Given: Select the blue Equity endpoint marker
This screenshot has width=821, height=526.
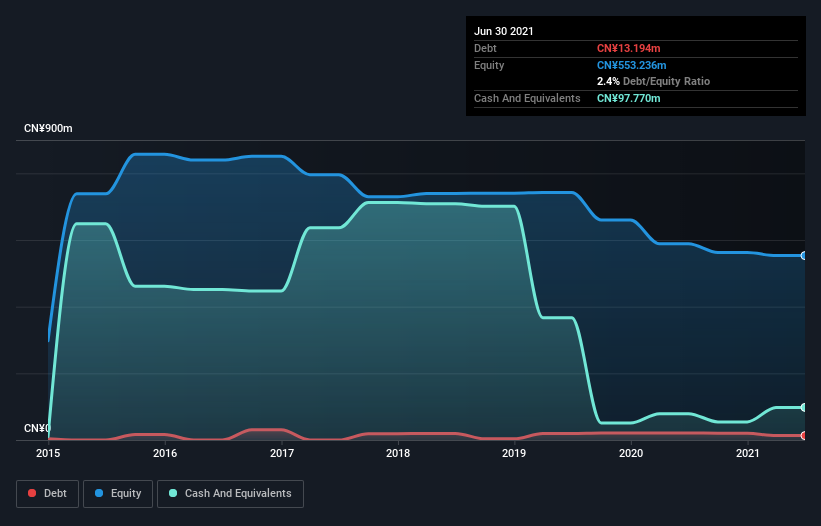Looking at the screenshot, I should click(804, 255).
